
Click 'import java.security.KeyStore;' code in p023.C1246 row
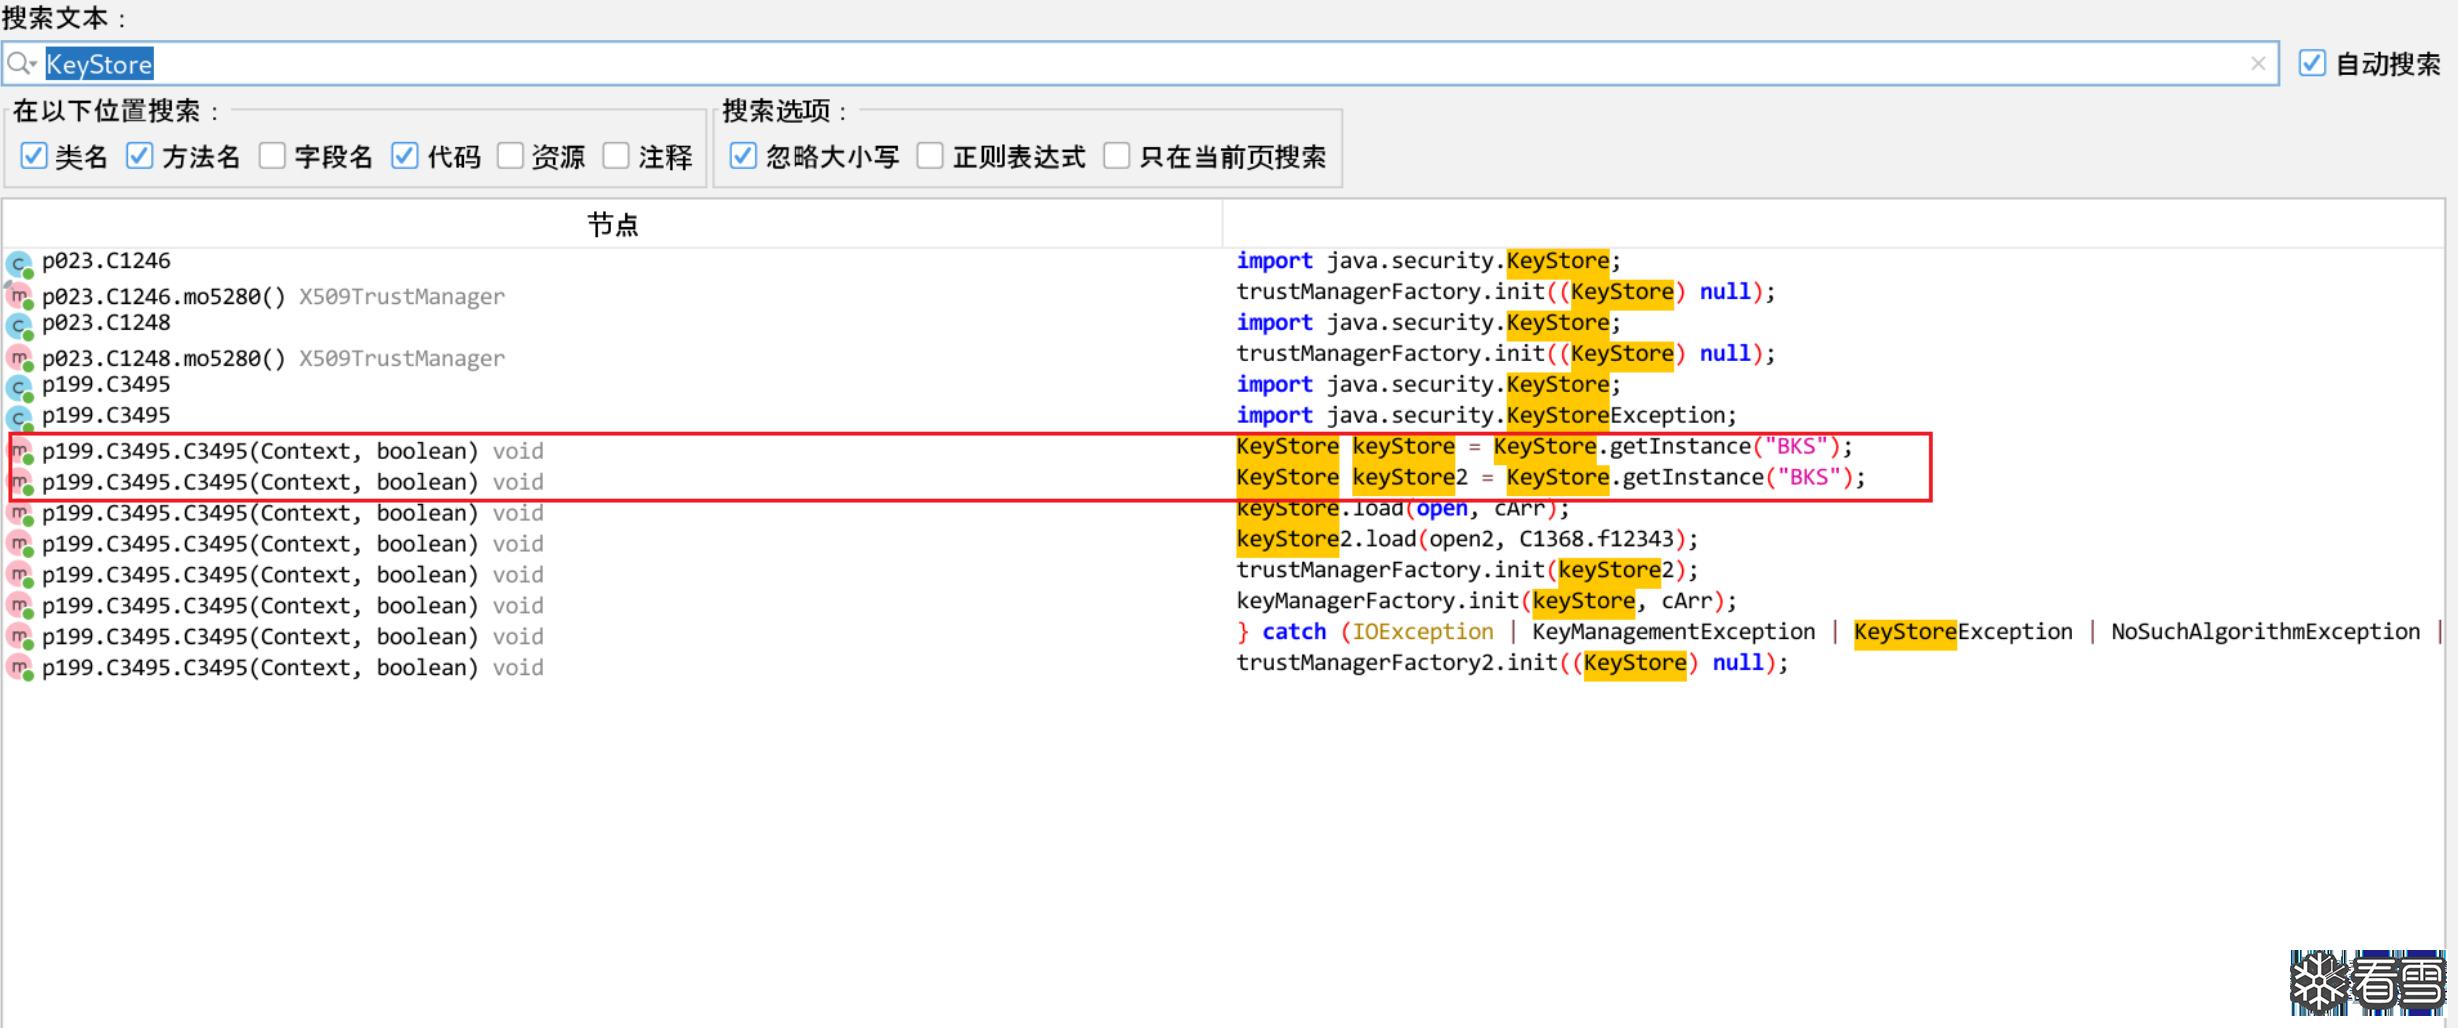click(x=1428, y=261)
